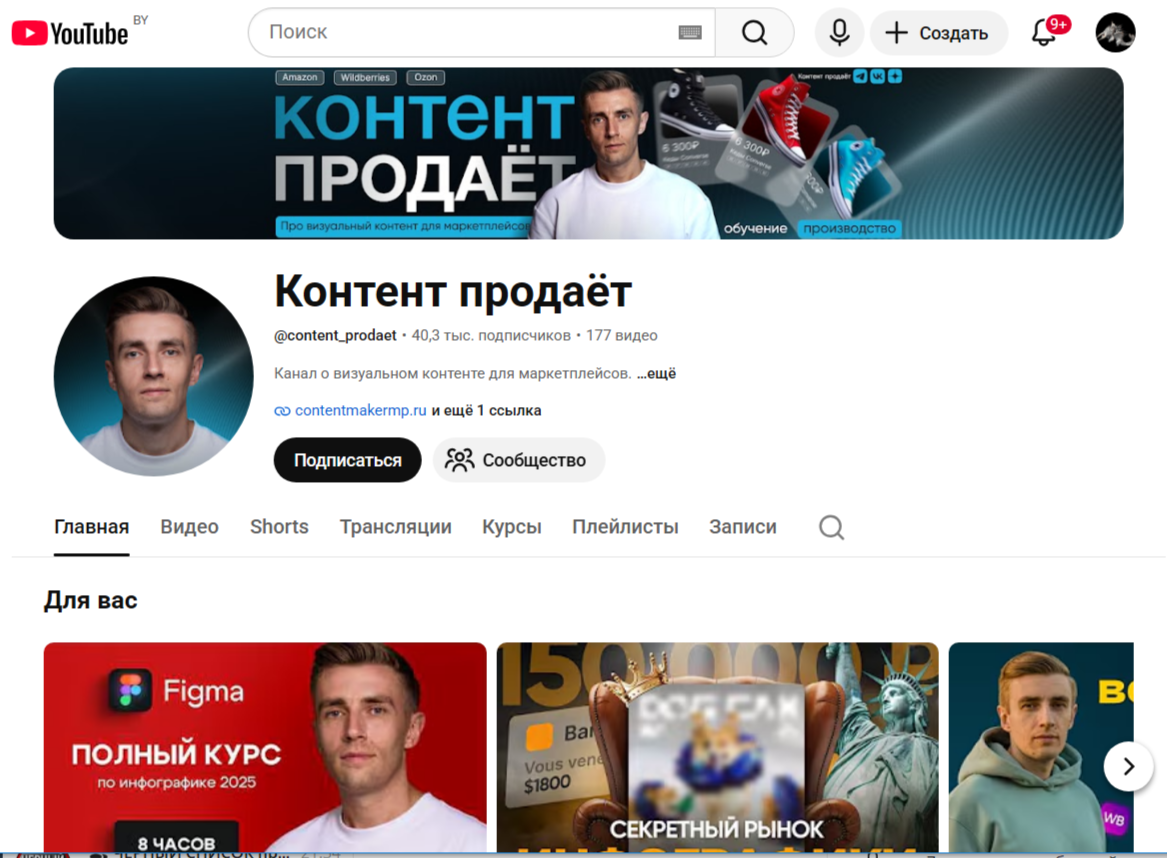Open the Сообщество button
This screenshot has width=1167, height=858.
[519, 460]
